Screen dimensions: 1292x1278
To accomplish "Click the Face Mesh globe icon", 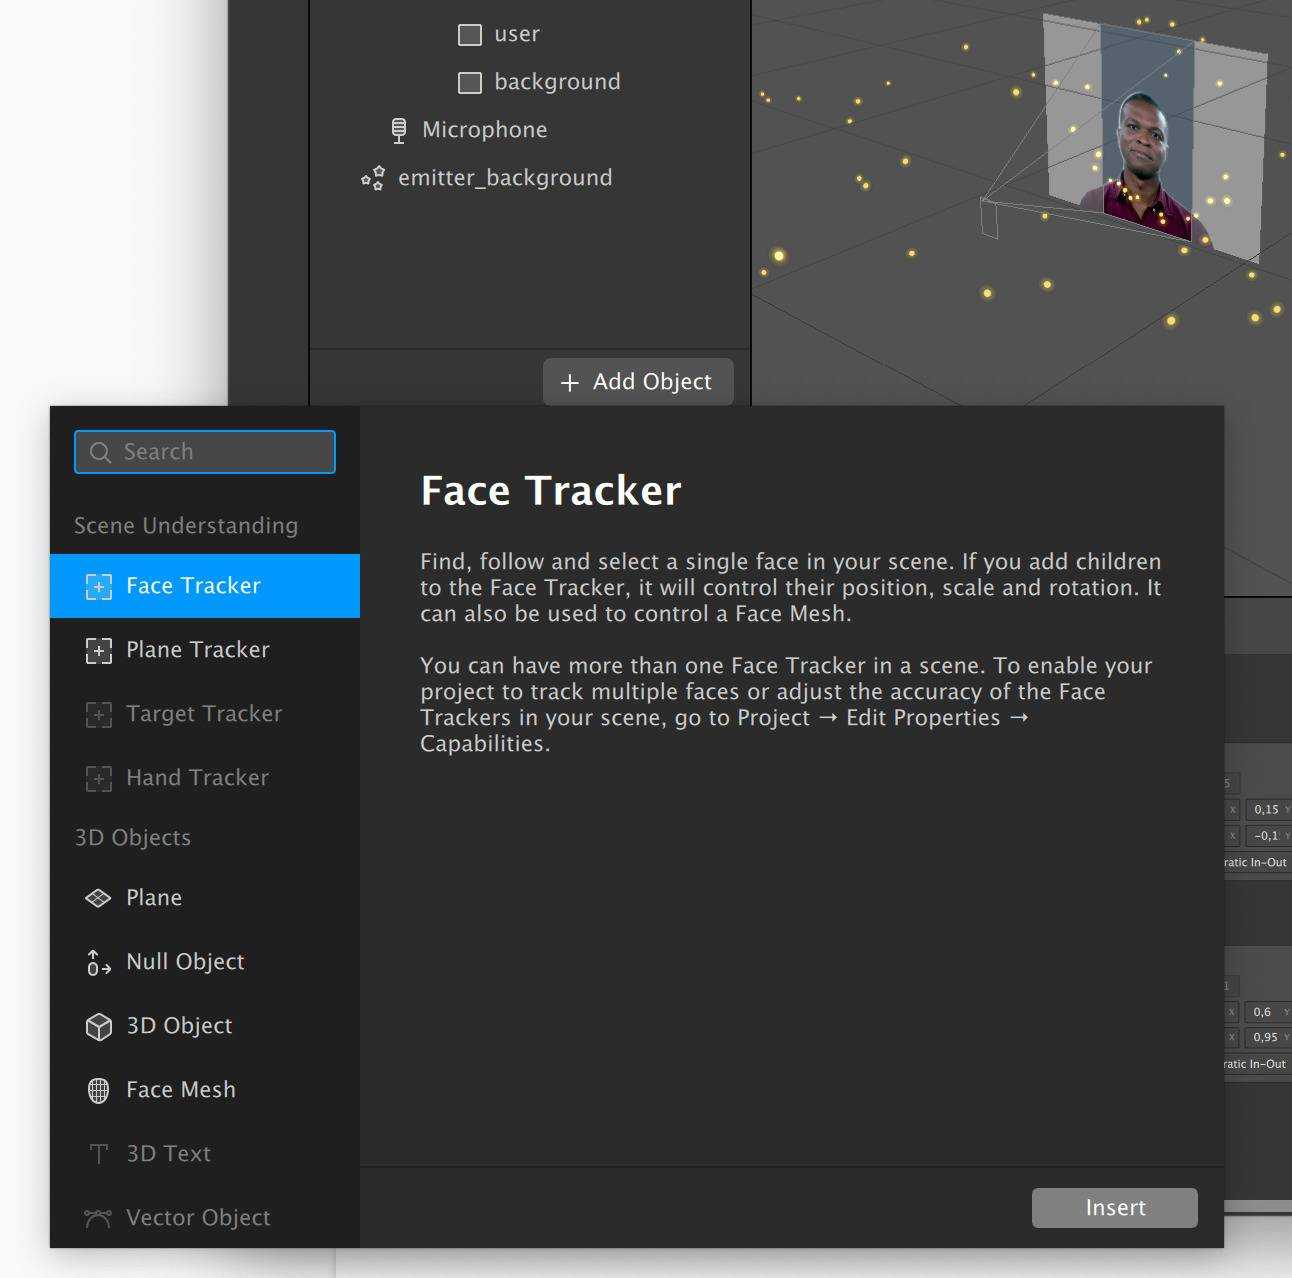I will click(98, 1090).
